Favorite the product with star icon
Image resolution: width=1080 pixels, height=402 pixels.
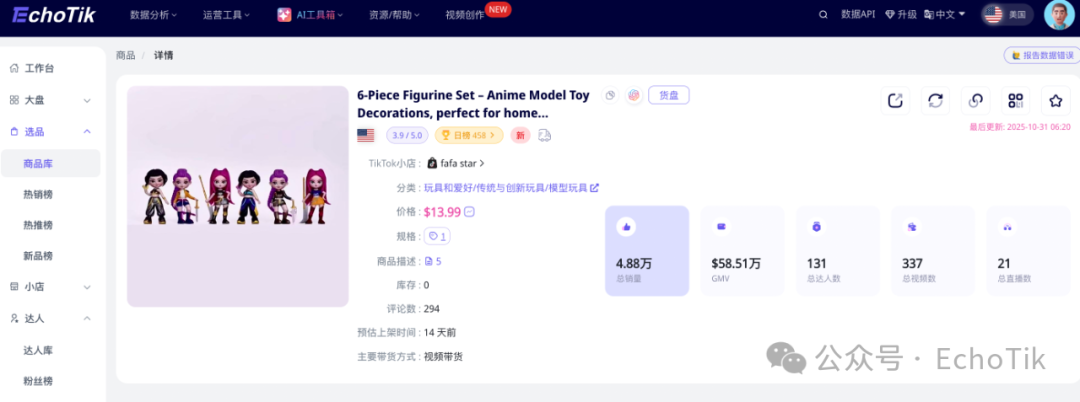(1055, 100)
